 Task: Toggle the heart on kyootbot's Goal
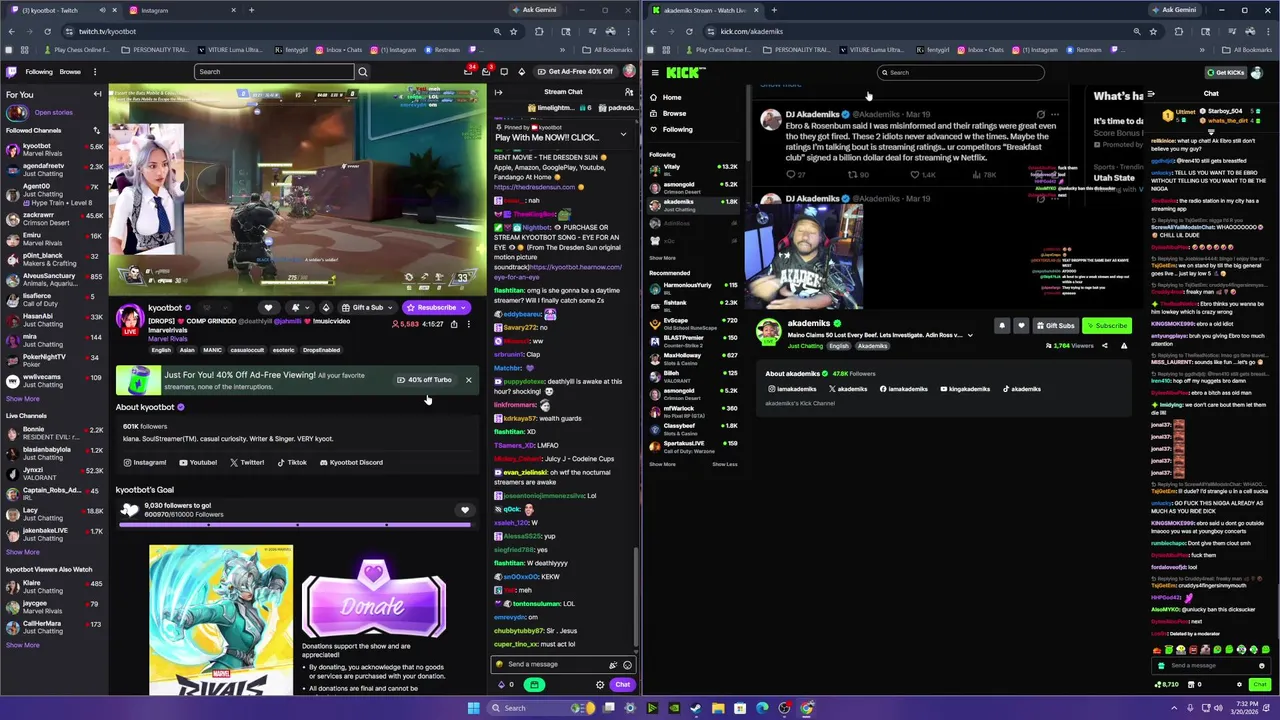(x=464, y=510)
